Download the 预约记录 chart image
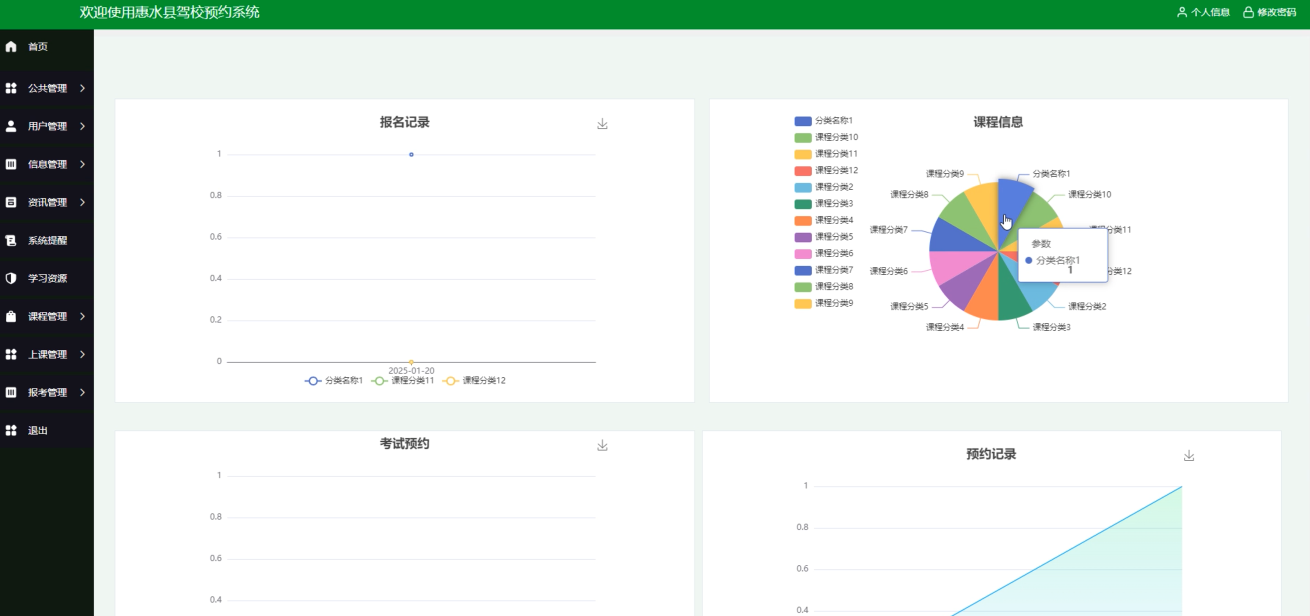 pos(1189,456)
